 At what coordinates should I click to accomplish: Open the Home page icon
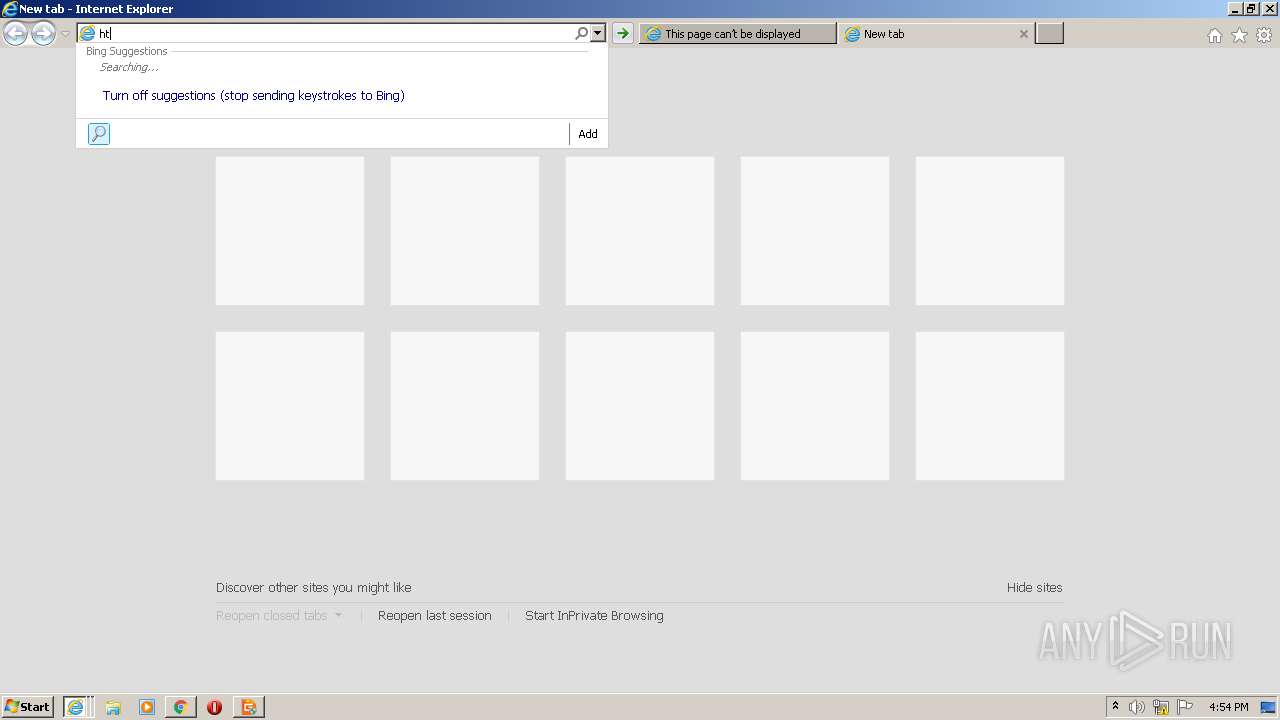click(1214, 35)
